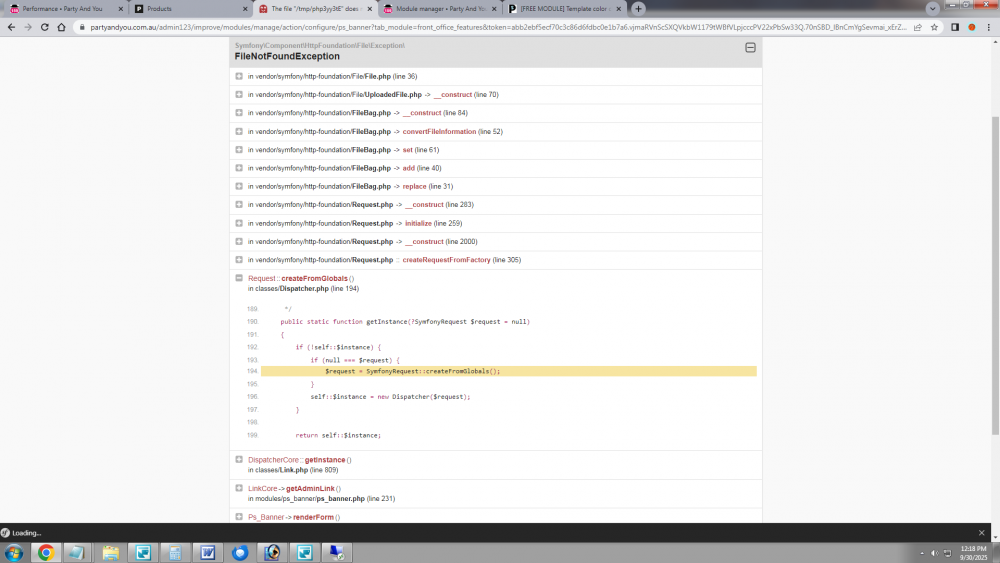
Task: Click the initialize method link
Action: (418, 223)
